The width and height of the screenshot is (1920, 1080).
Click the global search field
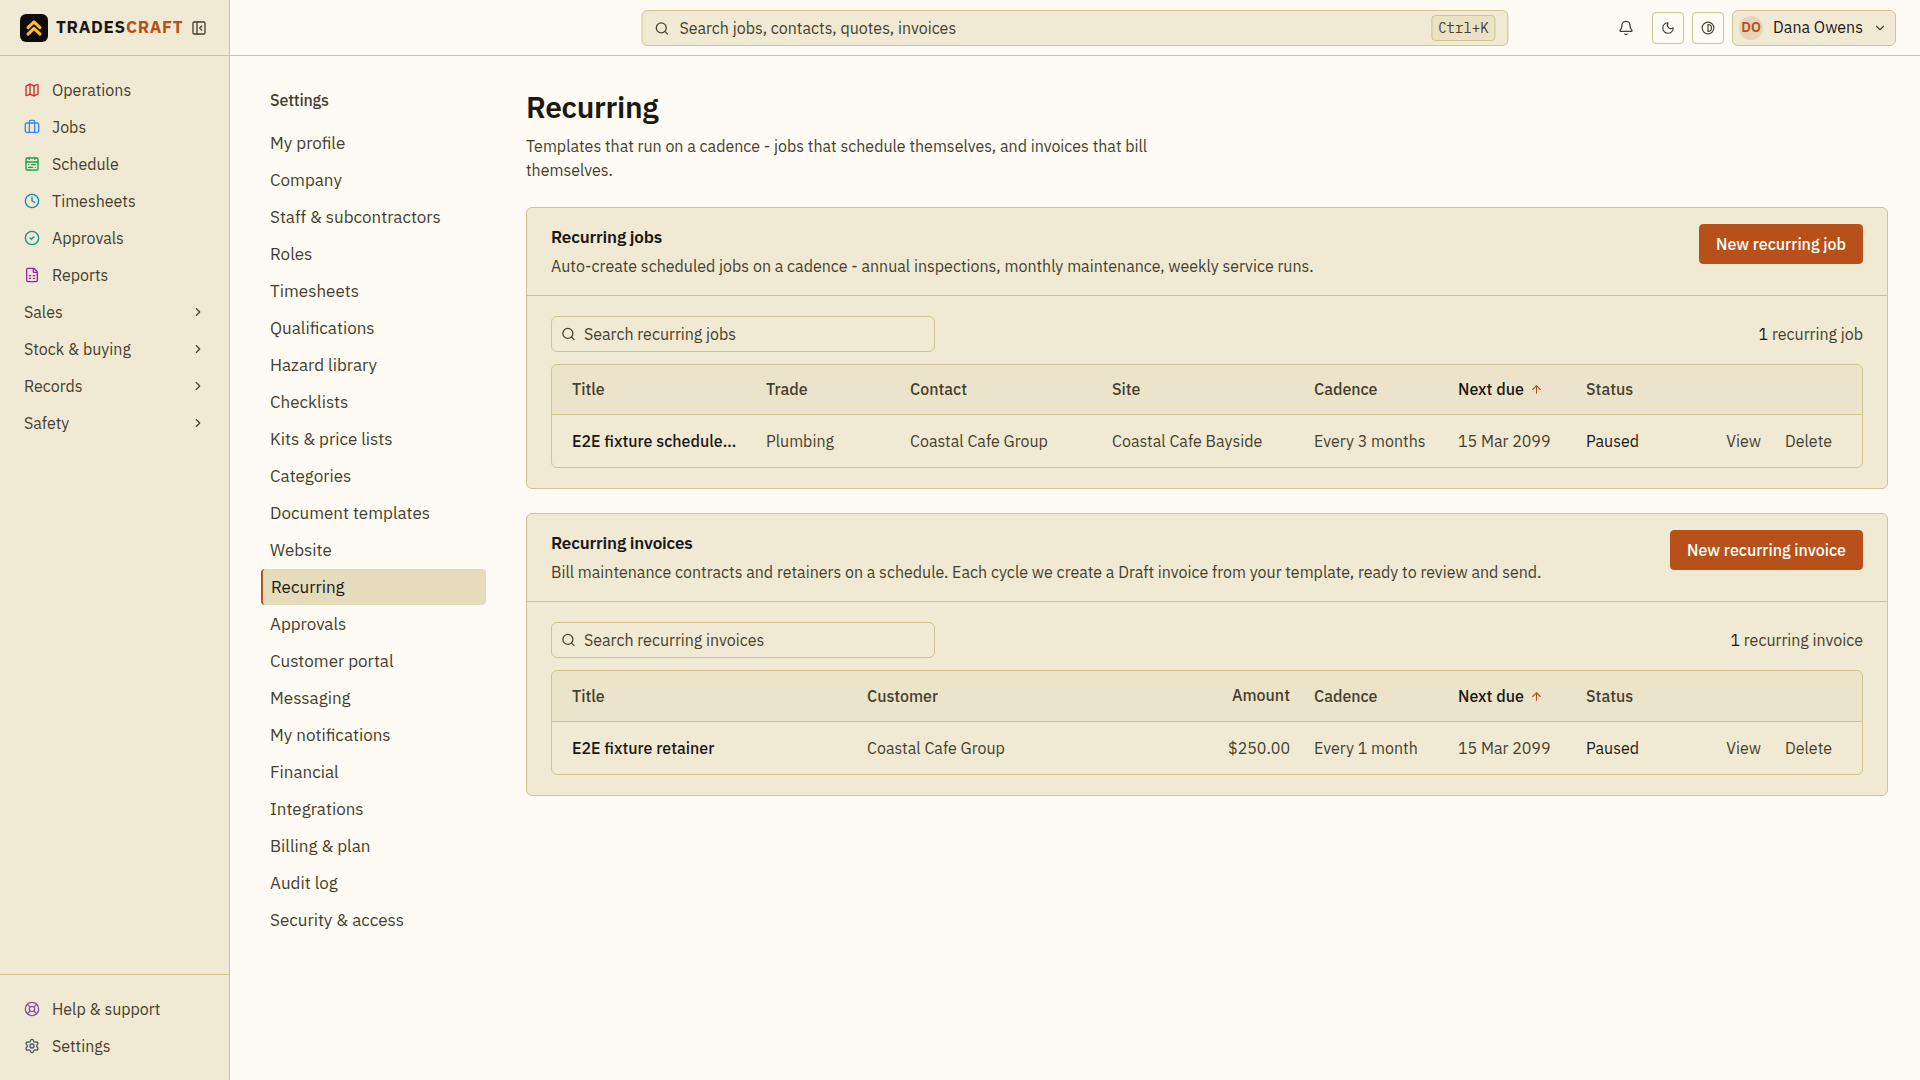pos(1074,28)
